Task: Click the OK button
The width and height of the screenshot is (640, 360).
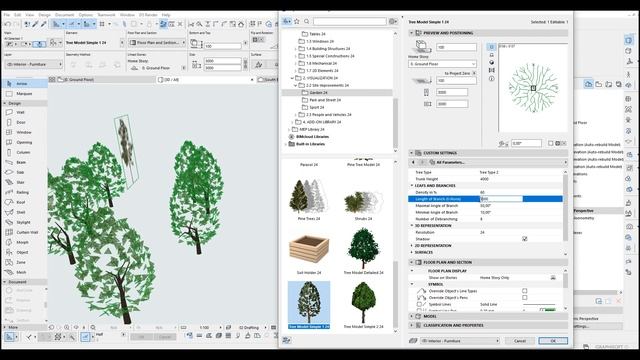Action: (x=553, y=340)
